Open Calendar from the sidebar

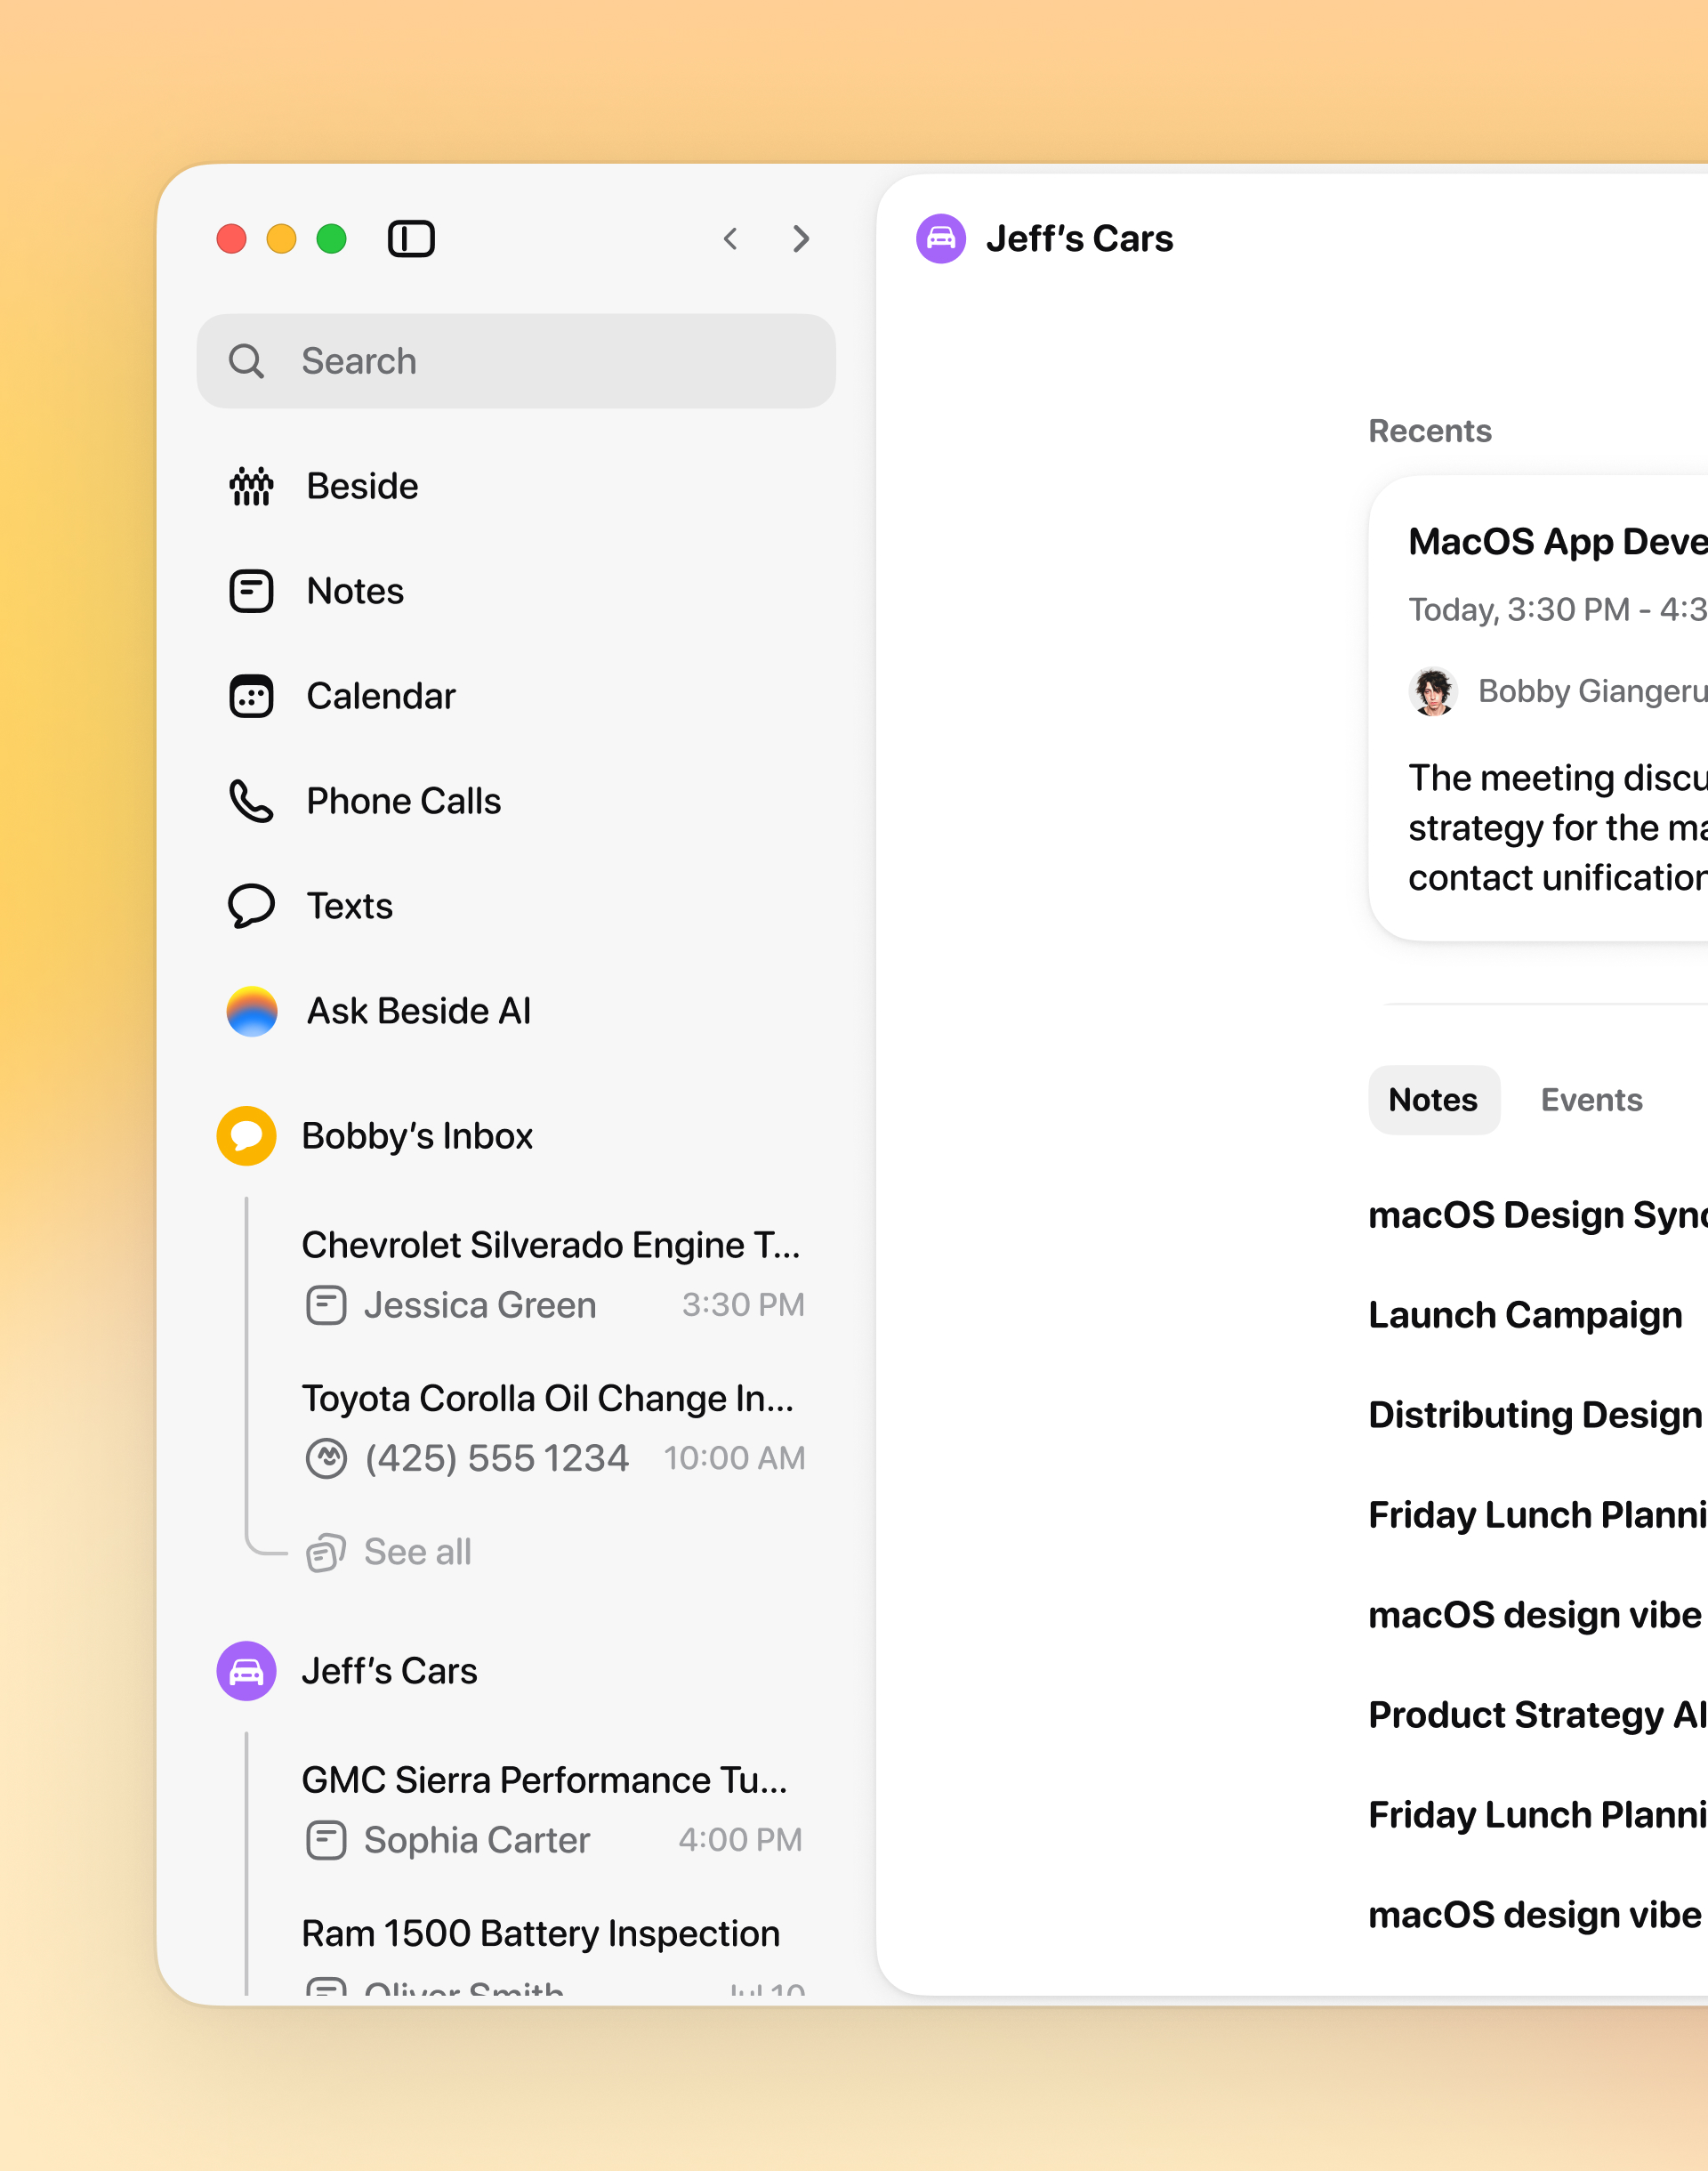pos(380,696)
